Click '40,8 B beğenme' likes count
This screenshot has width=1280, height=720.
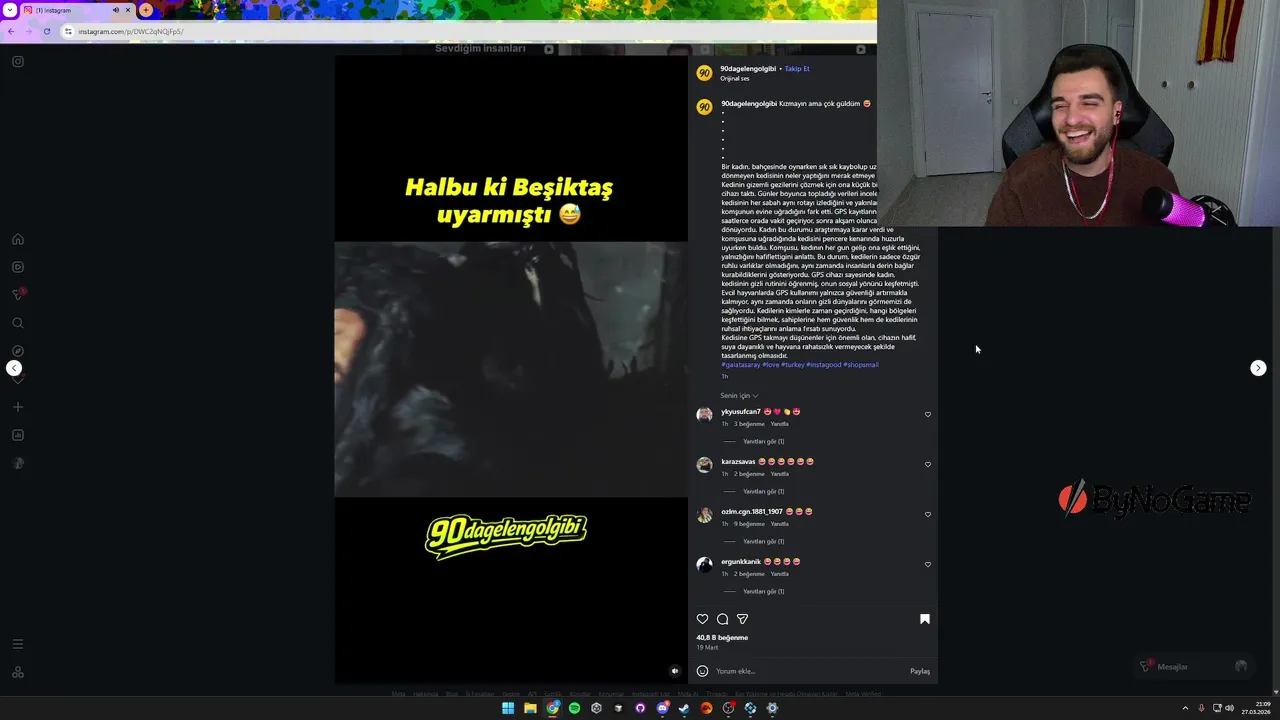coord(722,637)
